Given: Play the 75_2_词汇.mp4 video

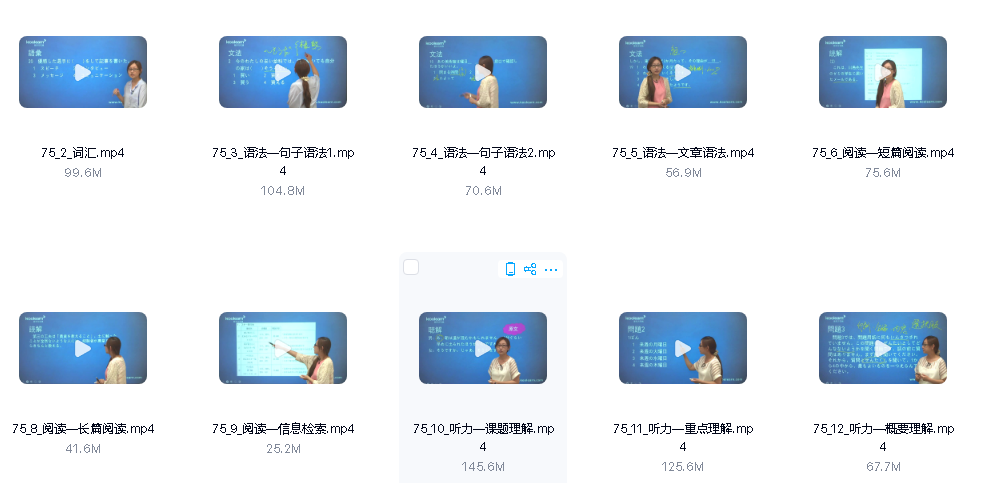Looking at the screenshot, I should point(83,72).
